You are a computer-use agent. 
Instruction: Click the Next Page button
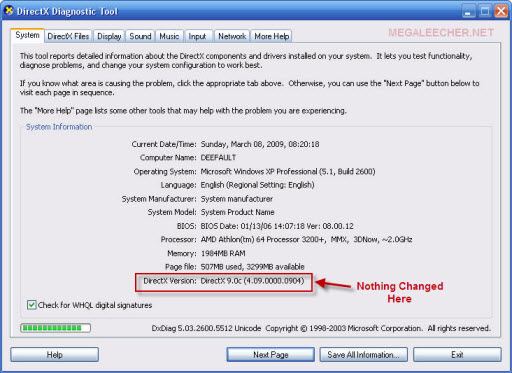click(271, 354)
